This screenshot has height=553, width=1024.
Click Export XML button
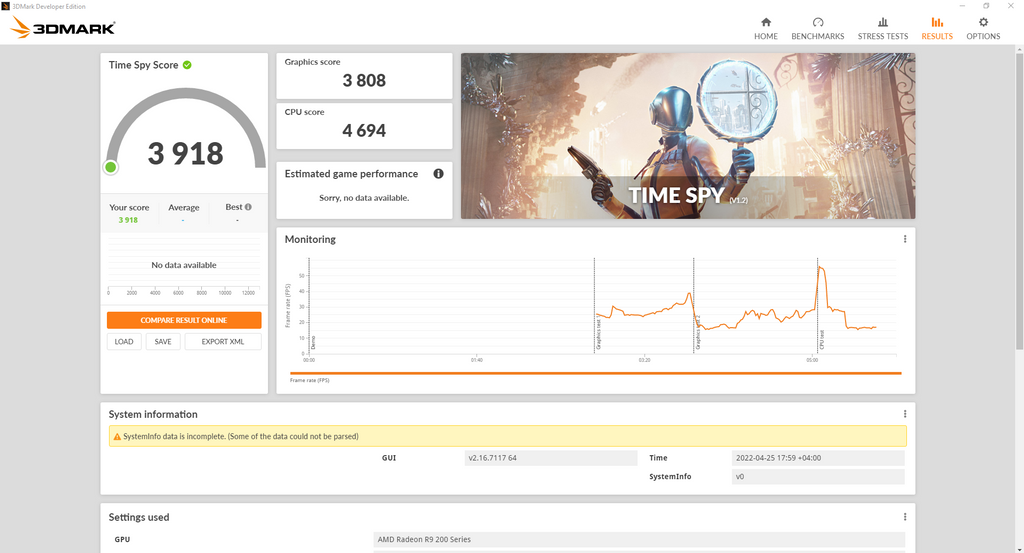pos(223,341)
